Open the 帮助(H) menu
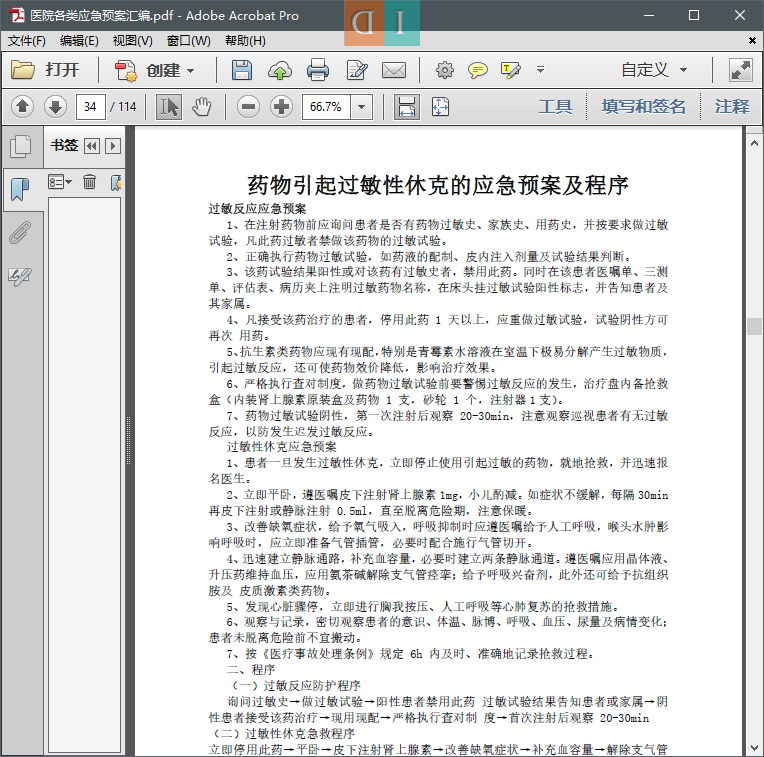764x757 pixels. (245, 40)
